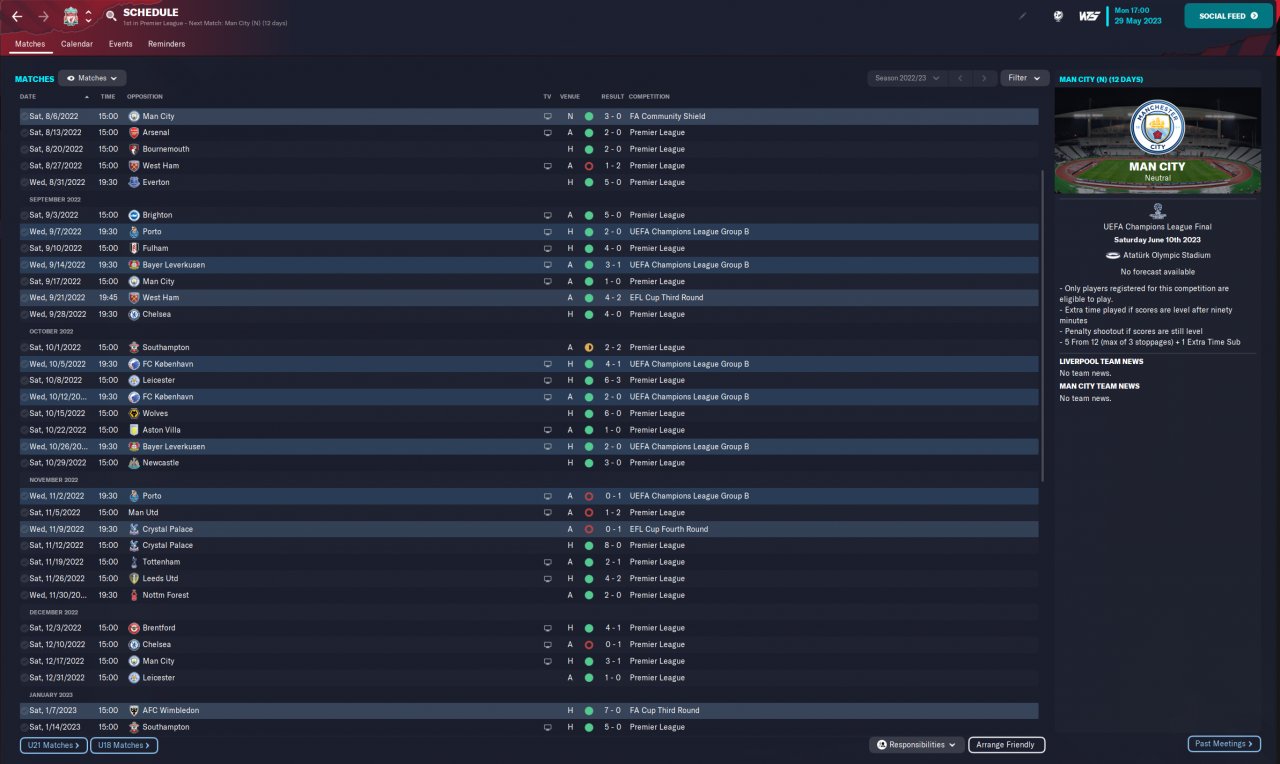Open the Responsibilities dropdown
This screenshot has height=764, width=1280.
[916, 745]
